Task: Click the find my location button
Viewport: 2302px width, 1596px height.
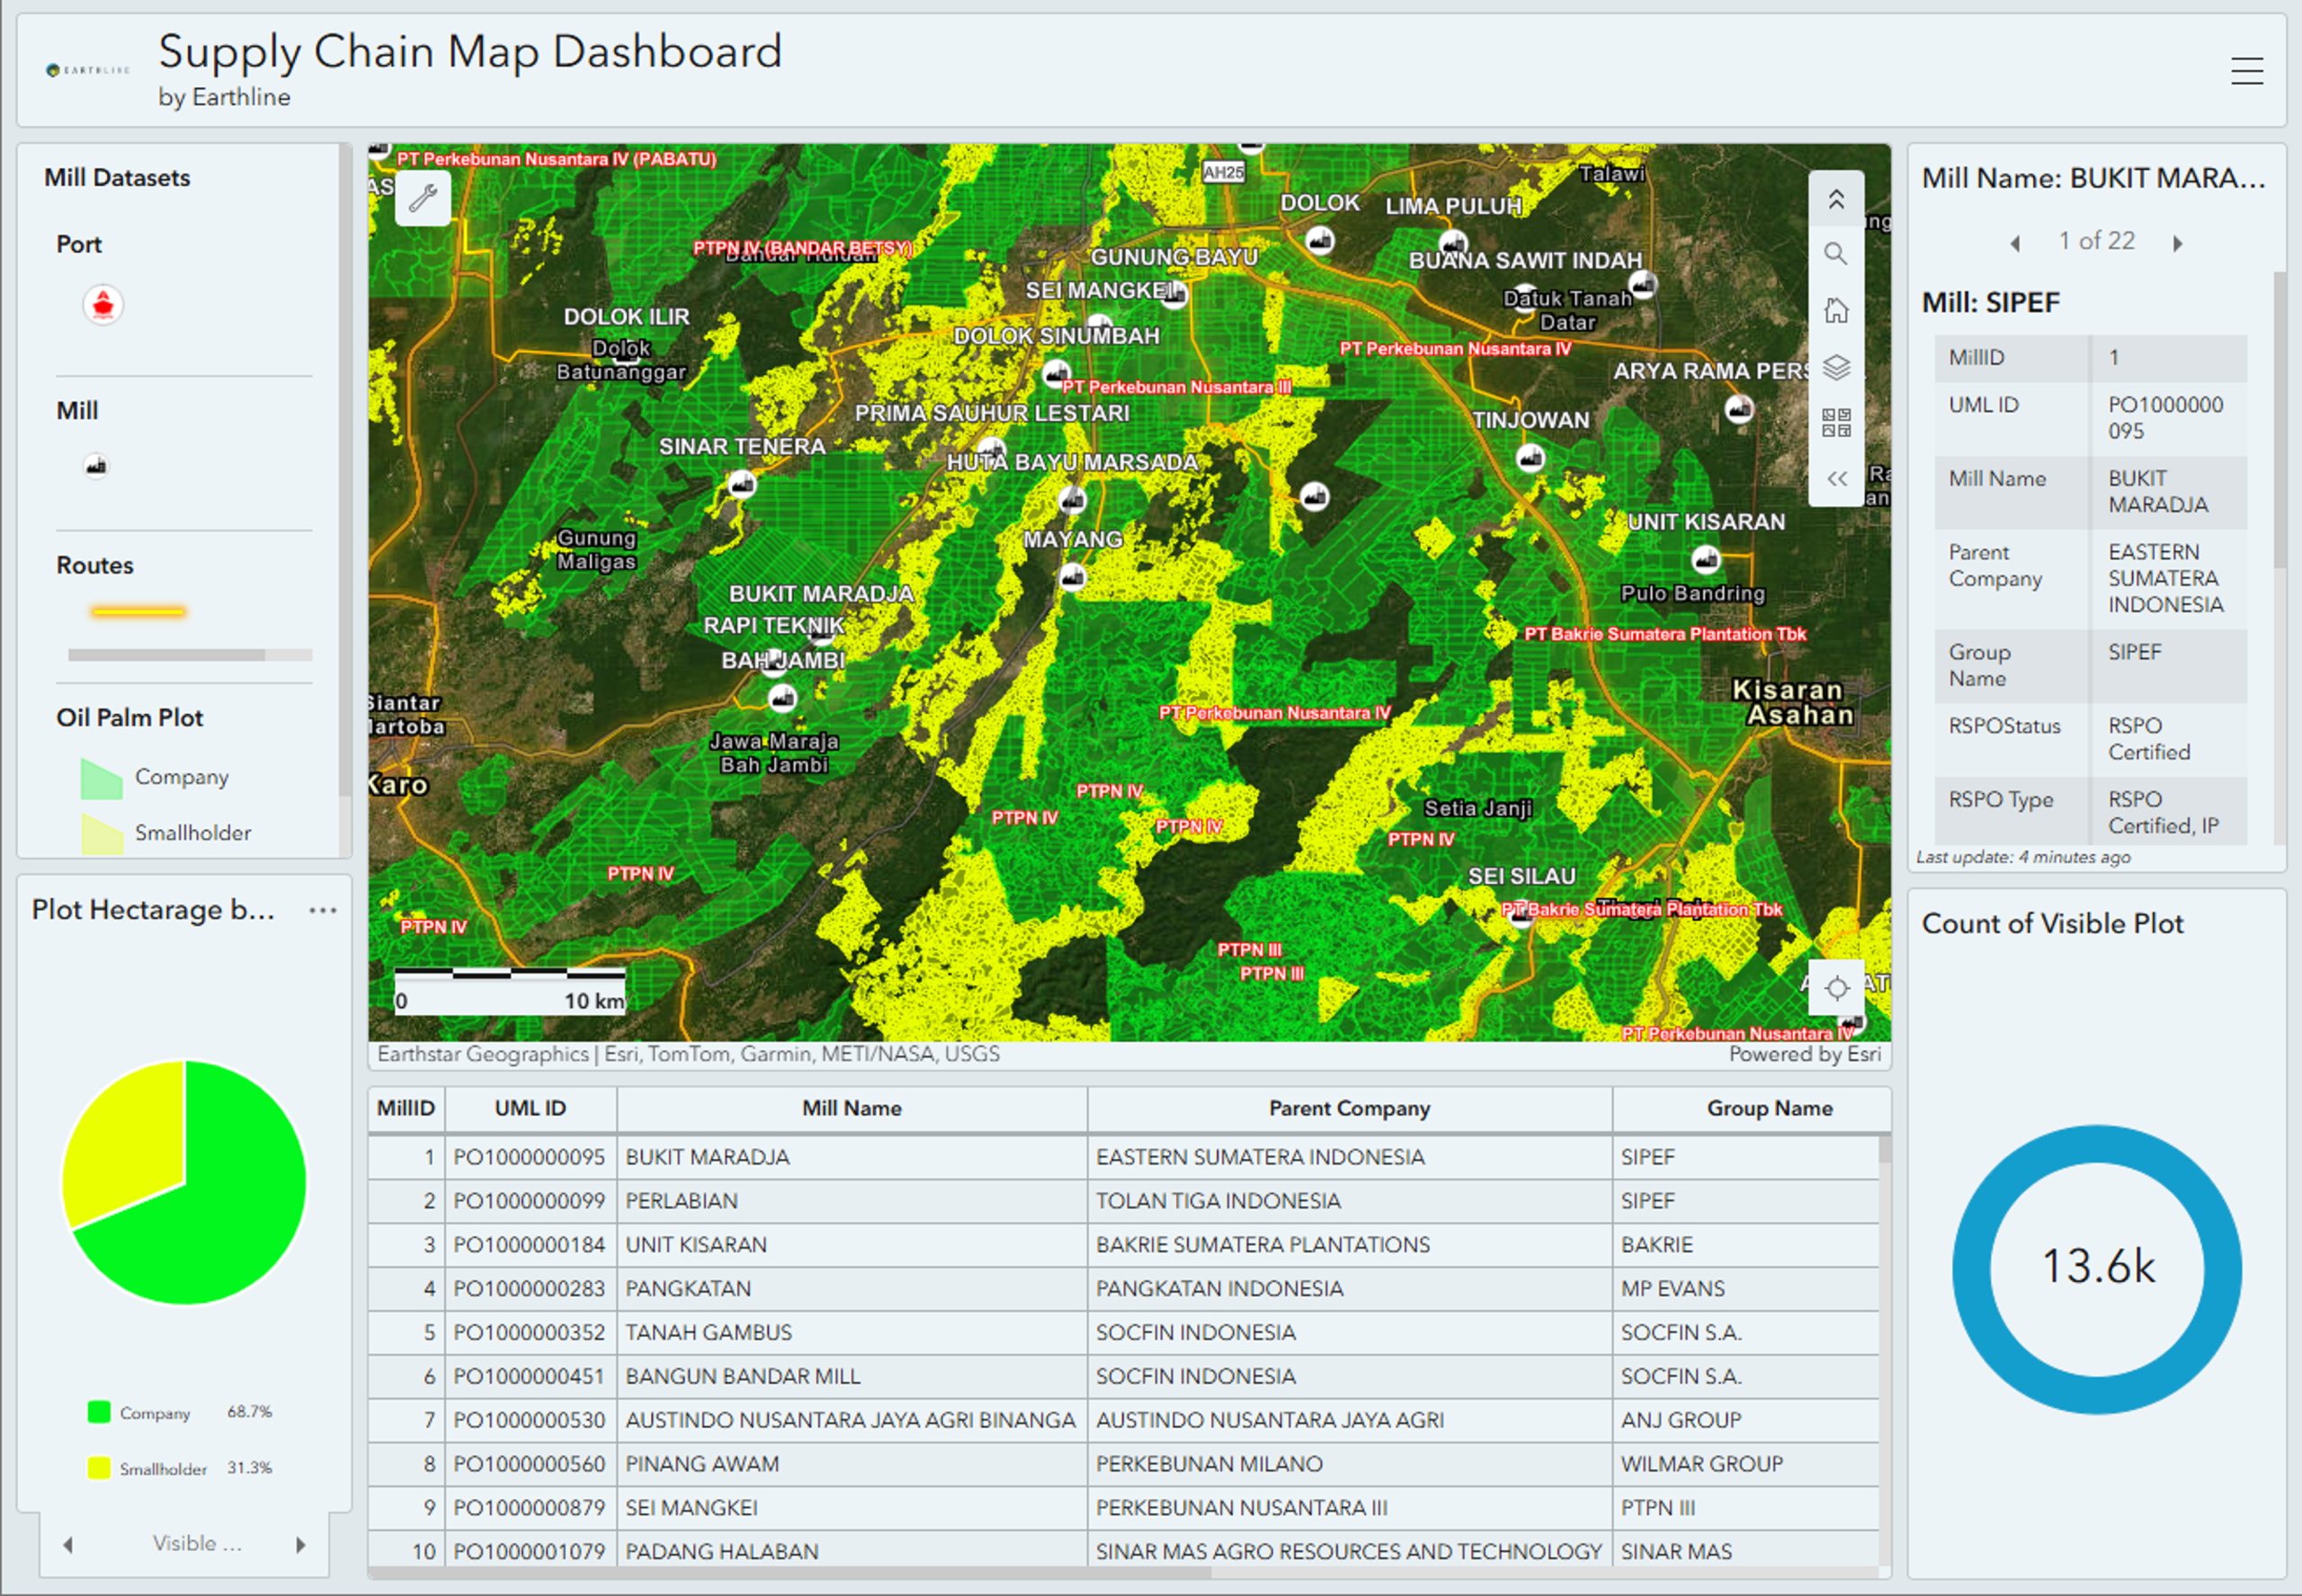Action: click(1836, 988)
